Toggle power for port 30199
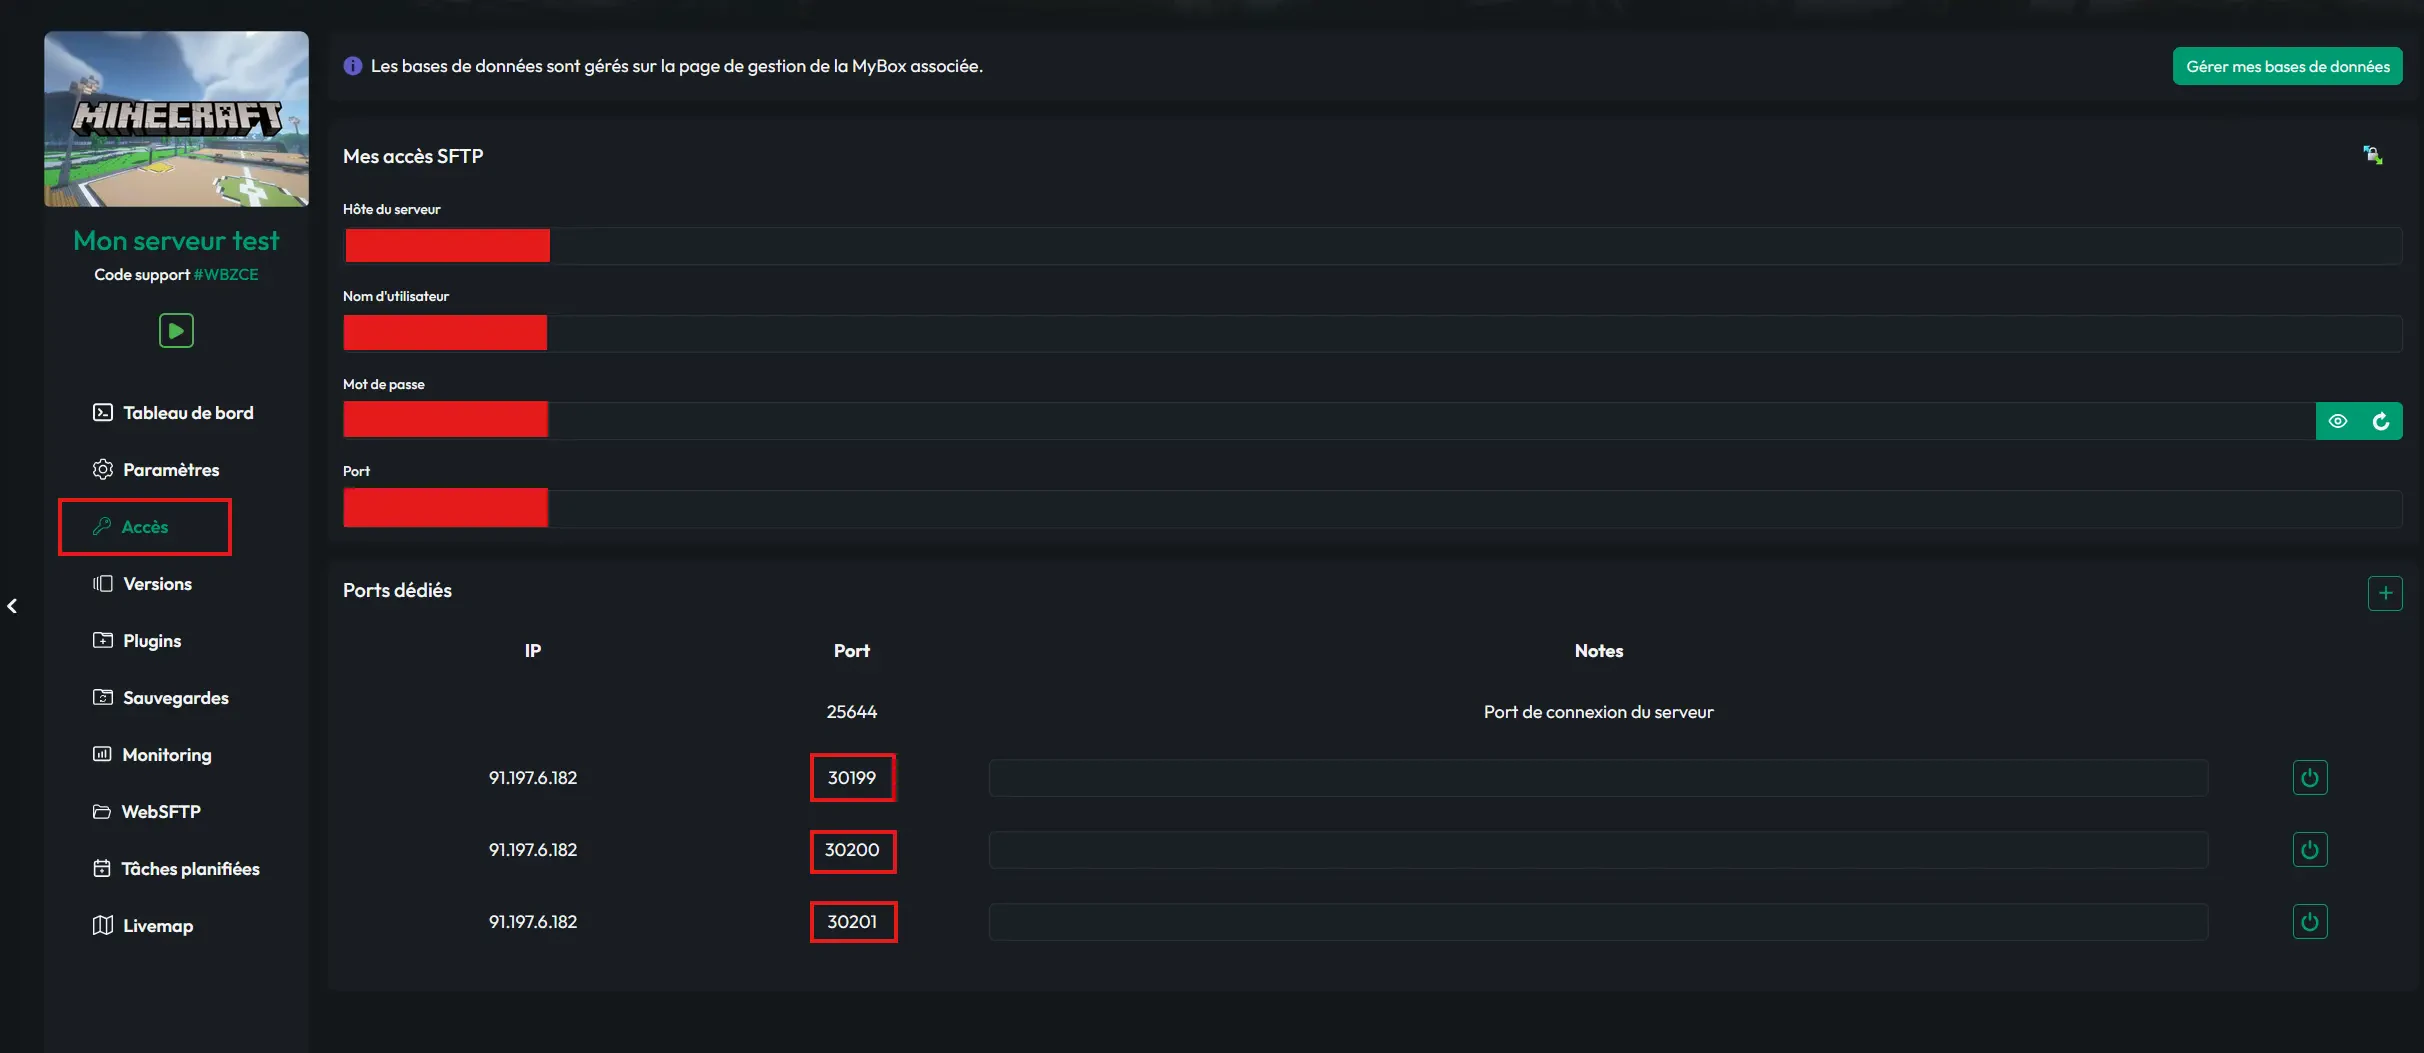 pyautogui.click(x=2310, y=778)
